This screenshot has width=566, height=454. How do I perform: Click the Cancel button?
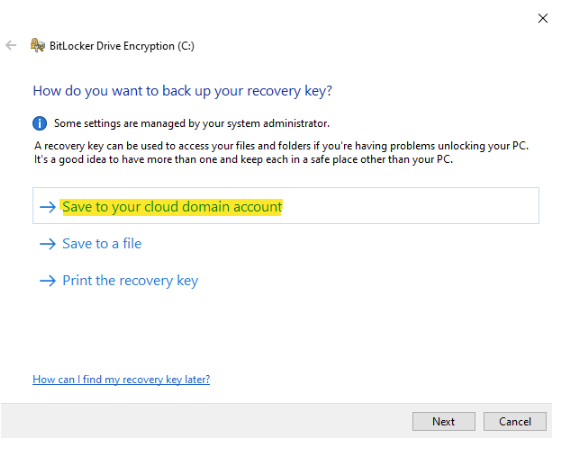pos(515,422)
